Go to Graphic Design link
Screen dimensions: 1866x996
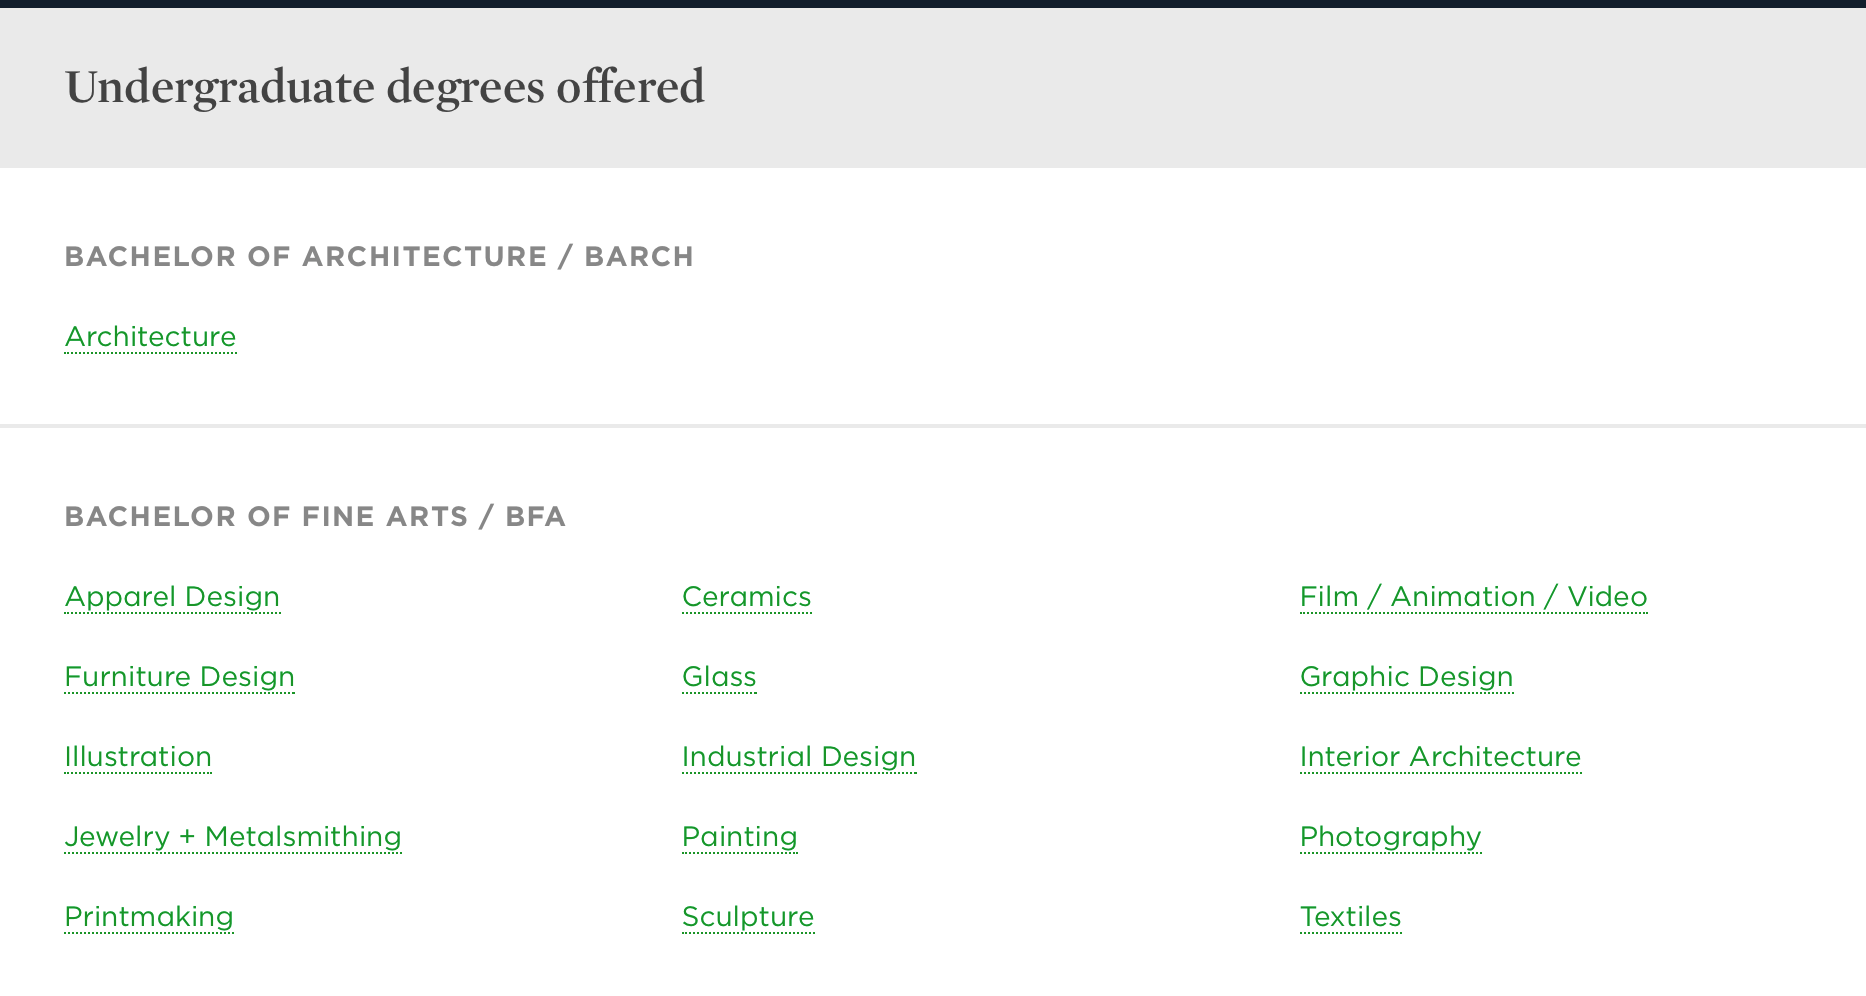point(1406,677)
